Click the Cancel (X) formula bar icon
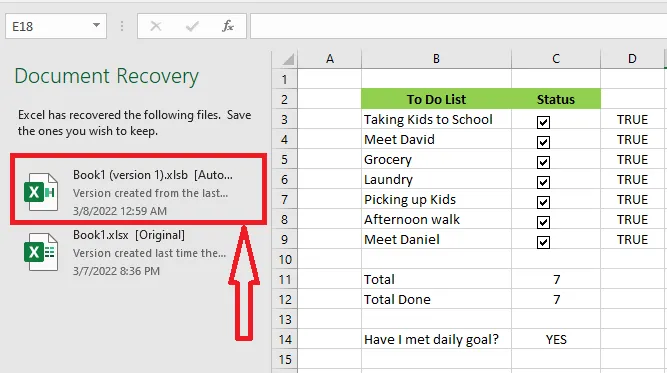This screenshot has height=373, width=667. coord(156,26)
